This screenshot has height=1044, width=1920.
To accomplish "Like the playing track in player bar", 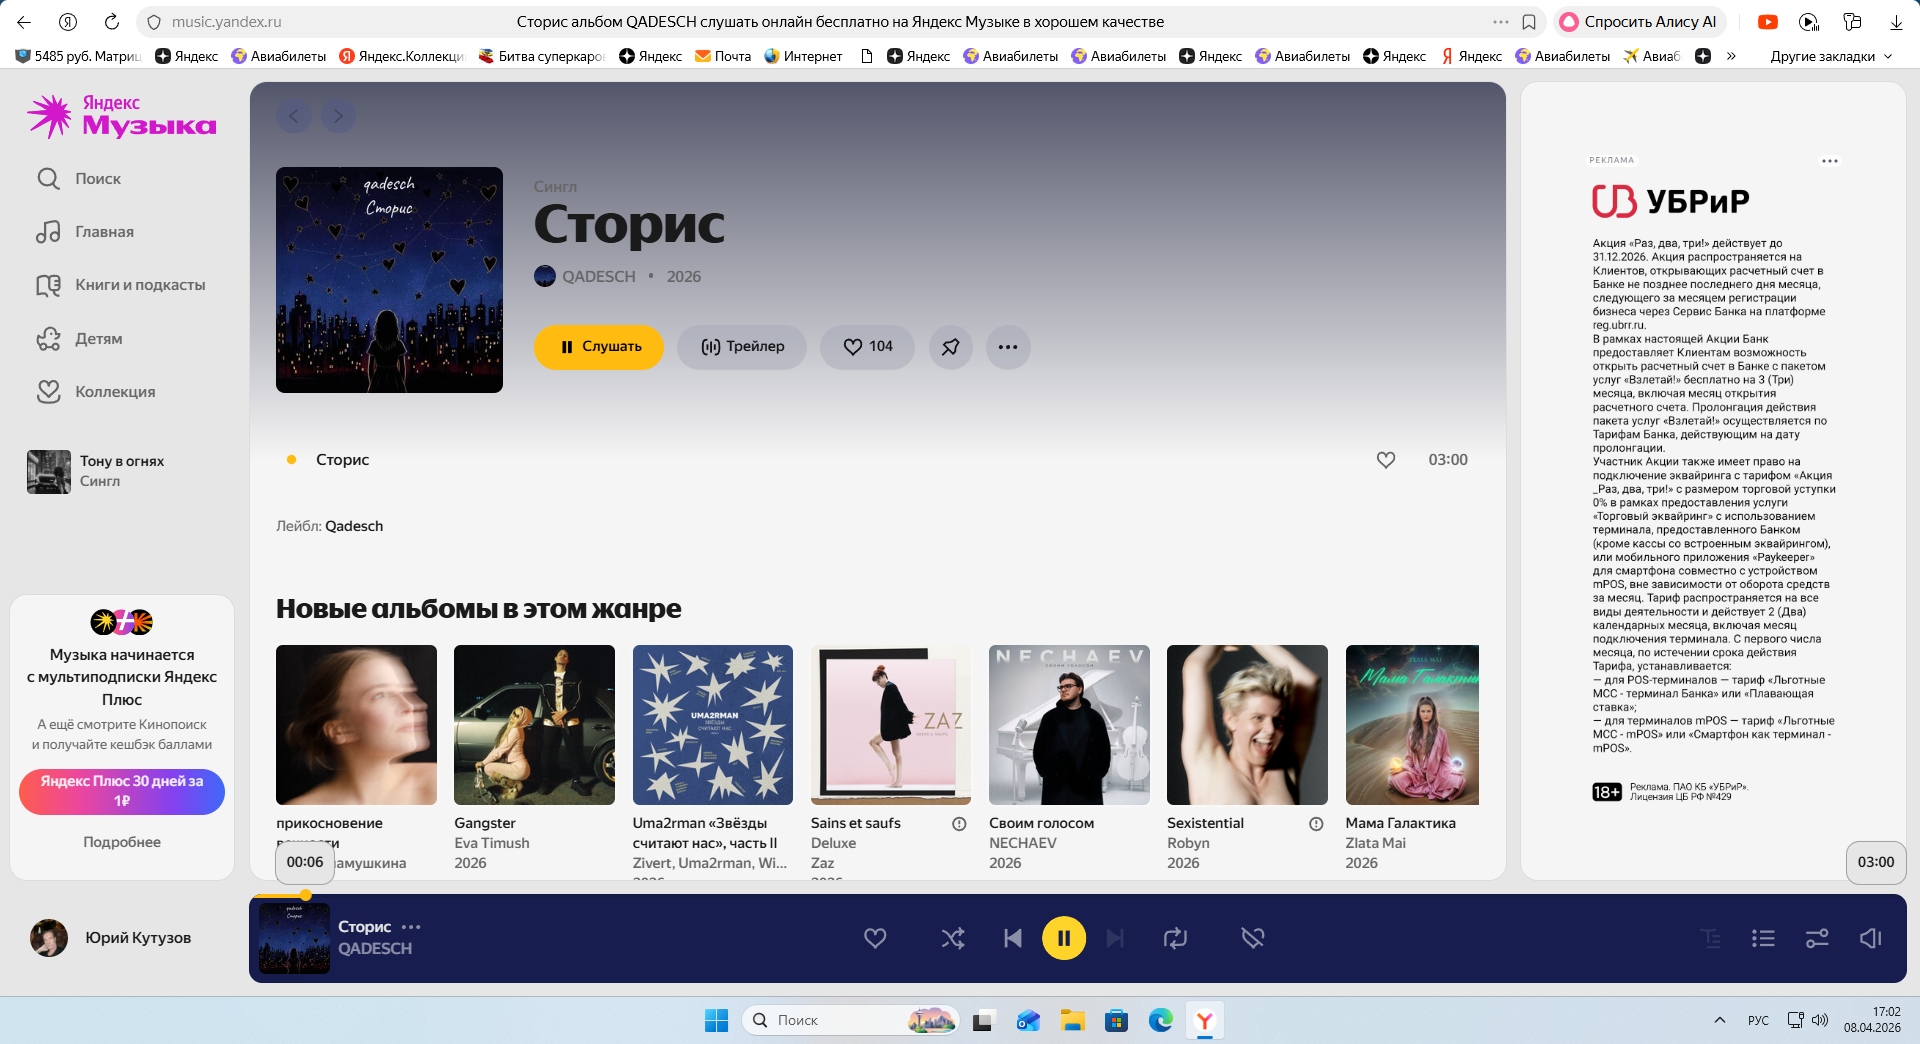I will tap(875, 938).
